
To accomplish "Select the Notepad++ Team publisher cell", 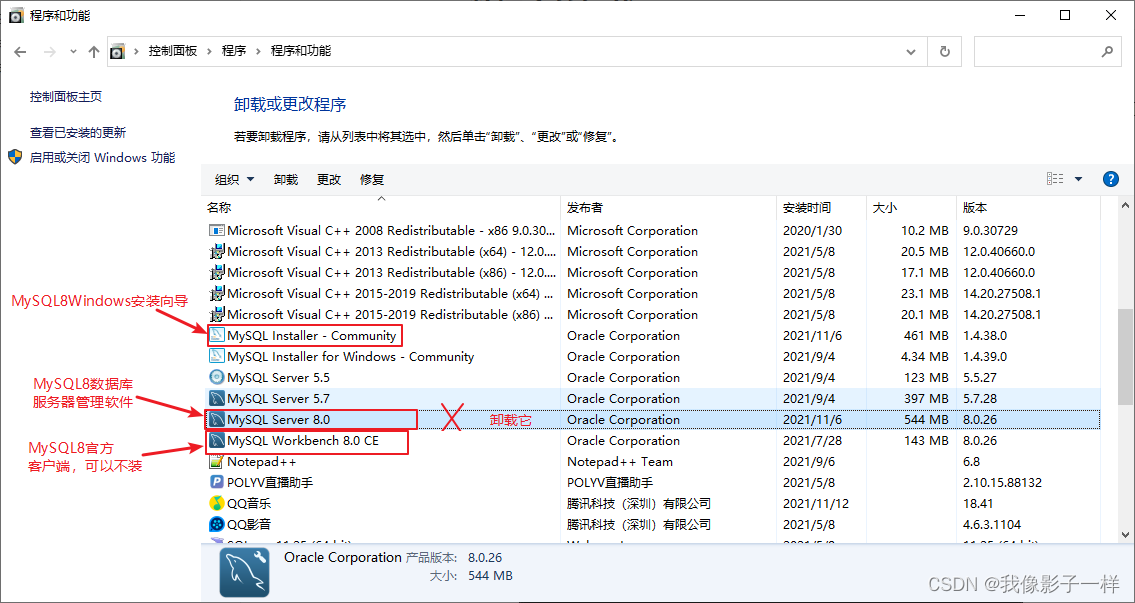I will pos(620,462).
